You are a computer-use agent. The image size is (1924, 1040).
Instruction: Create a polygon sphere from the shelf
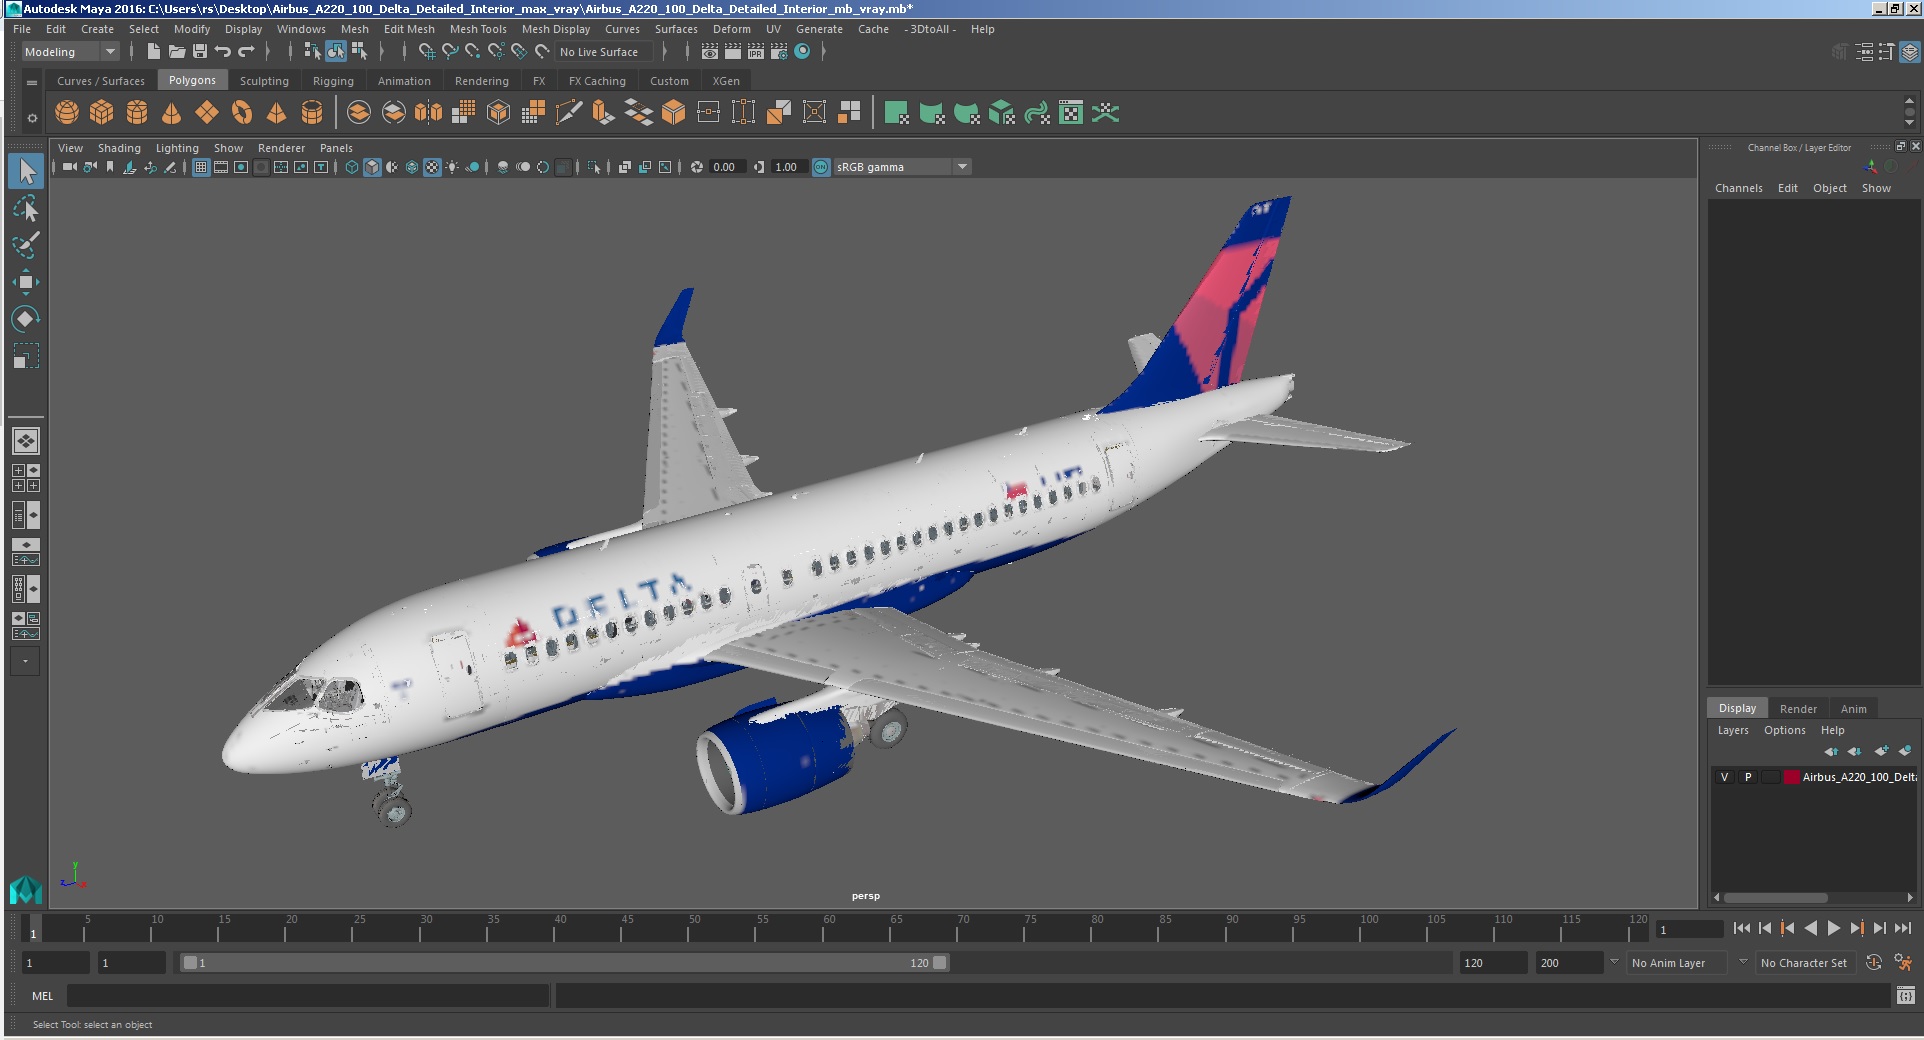coord(67,113)
